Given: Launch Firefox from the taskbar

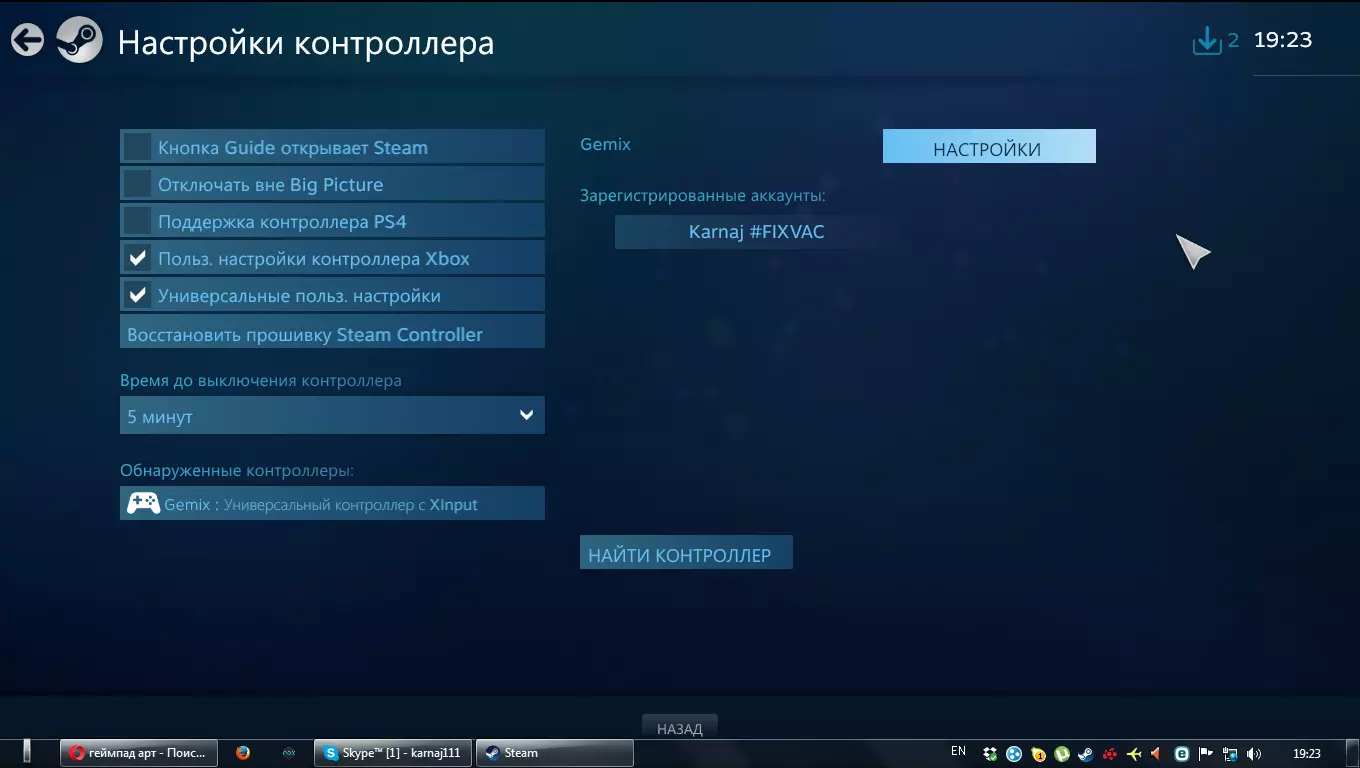Looking at the screenshot, I should coord(242,753).
